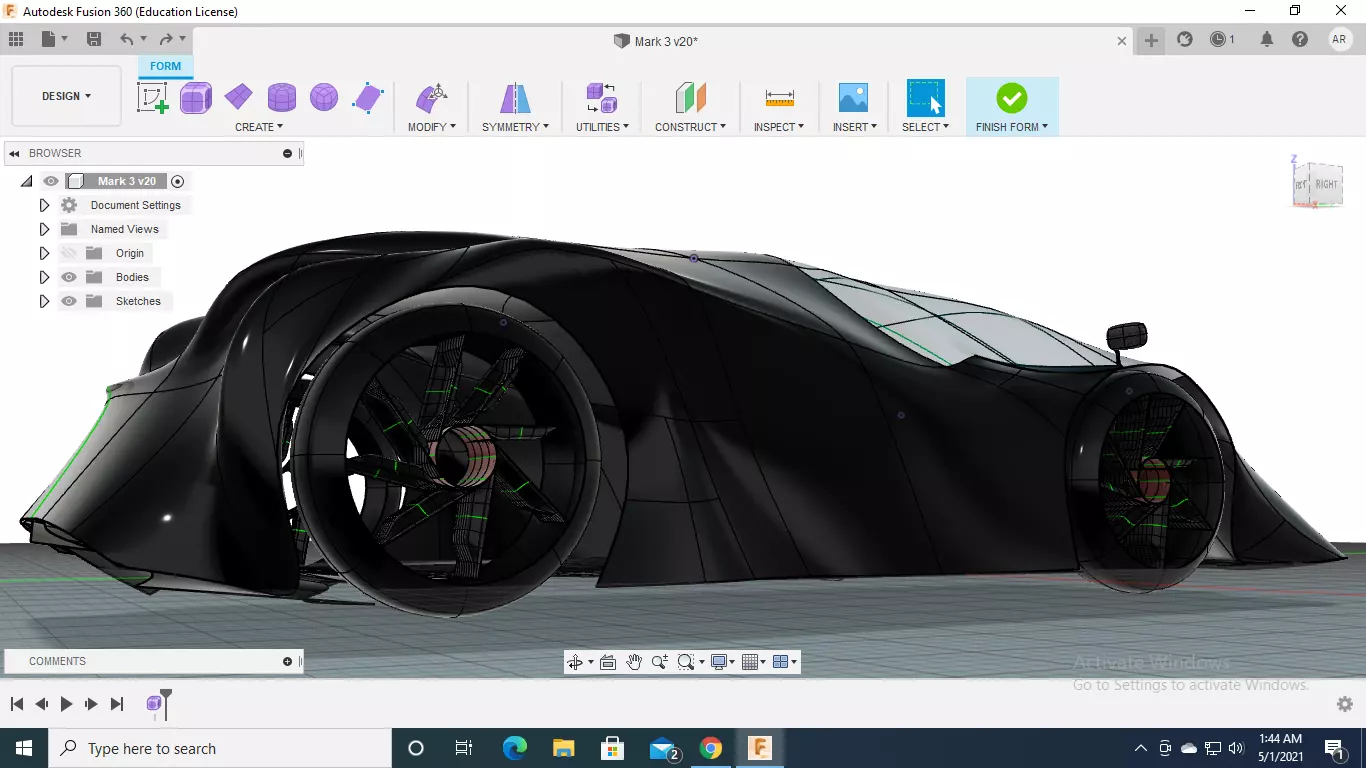This screenshot has height=768, width=1366.
Task: Select the Create Sketch tool
Action: coord(152,98)
